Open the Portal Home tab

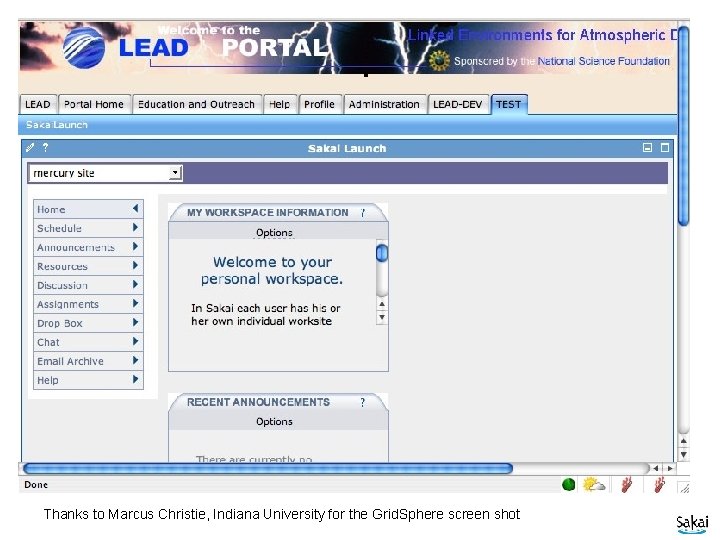click(x=94, y=104)
